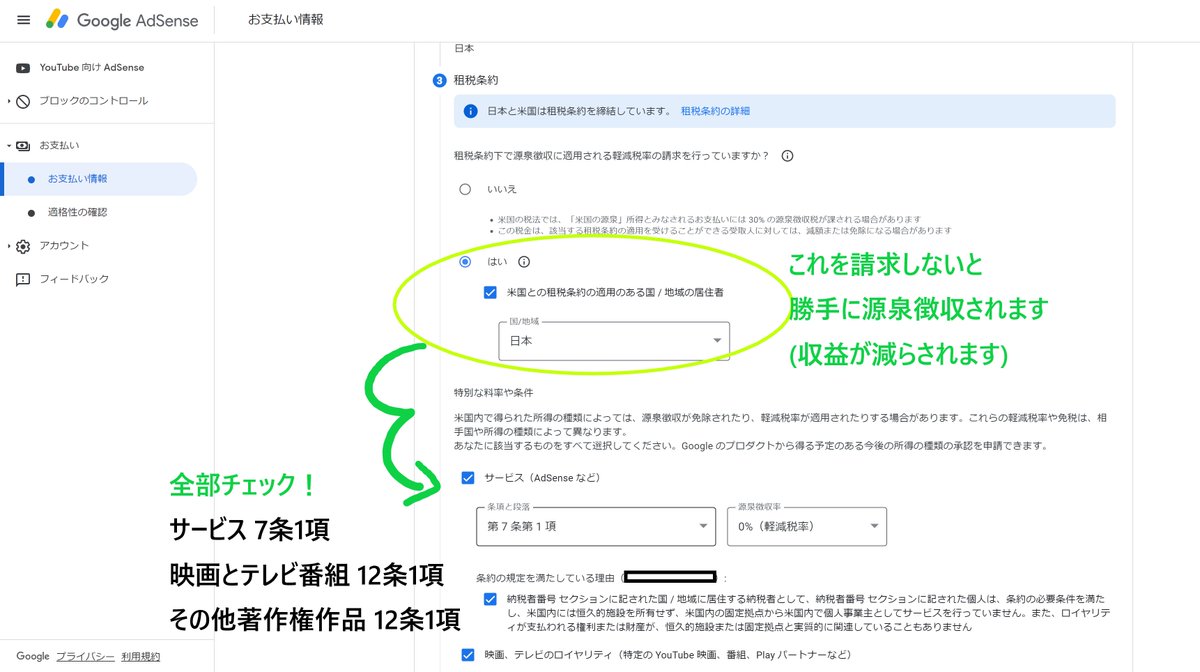Click the info icon next to はい
The width and height of the screenshot is (1200, 672).
(524, 262)
